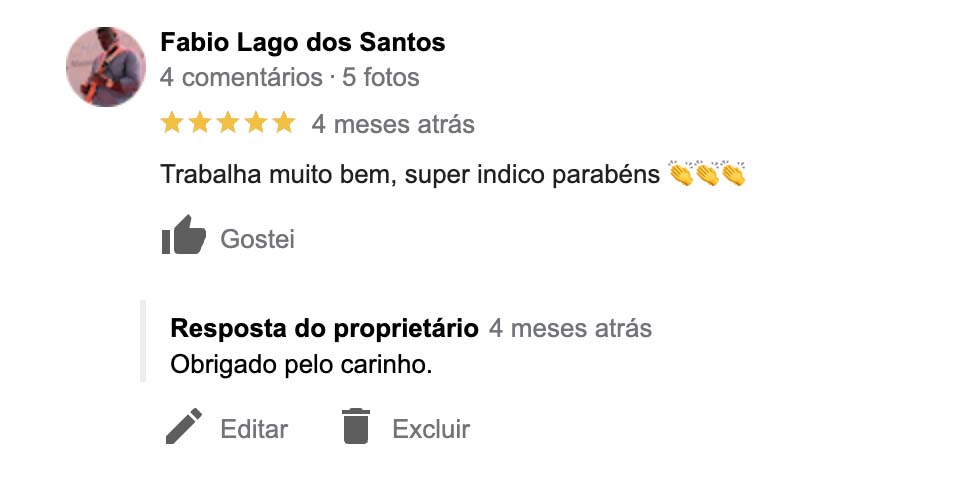Click the reviewer's "4 comentários" count
Viewport: 980px width, 486px height.
point(240,77)
